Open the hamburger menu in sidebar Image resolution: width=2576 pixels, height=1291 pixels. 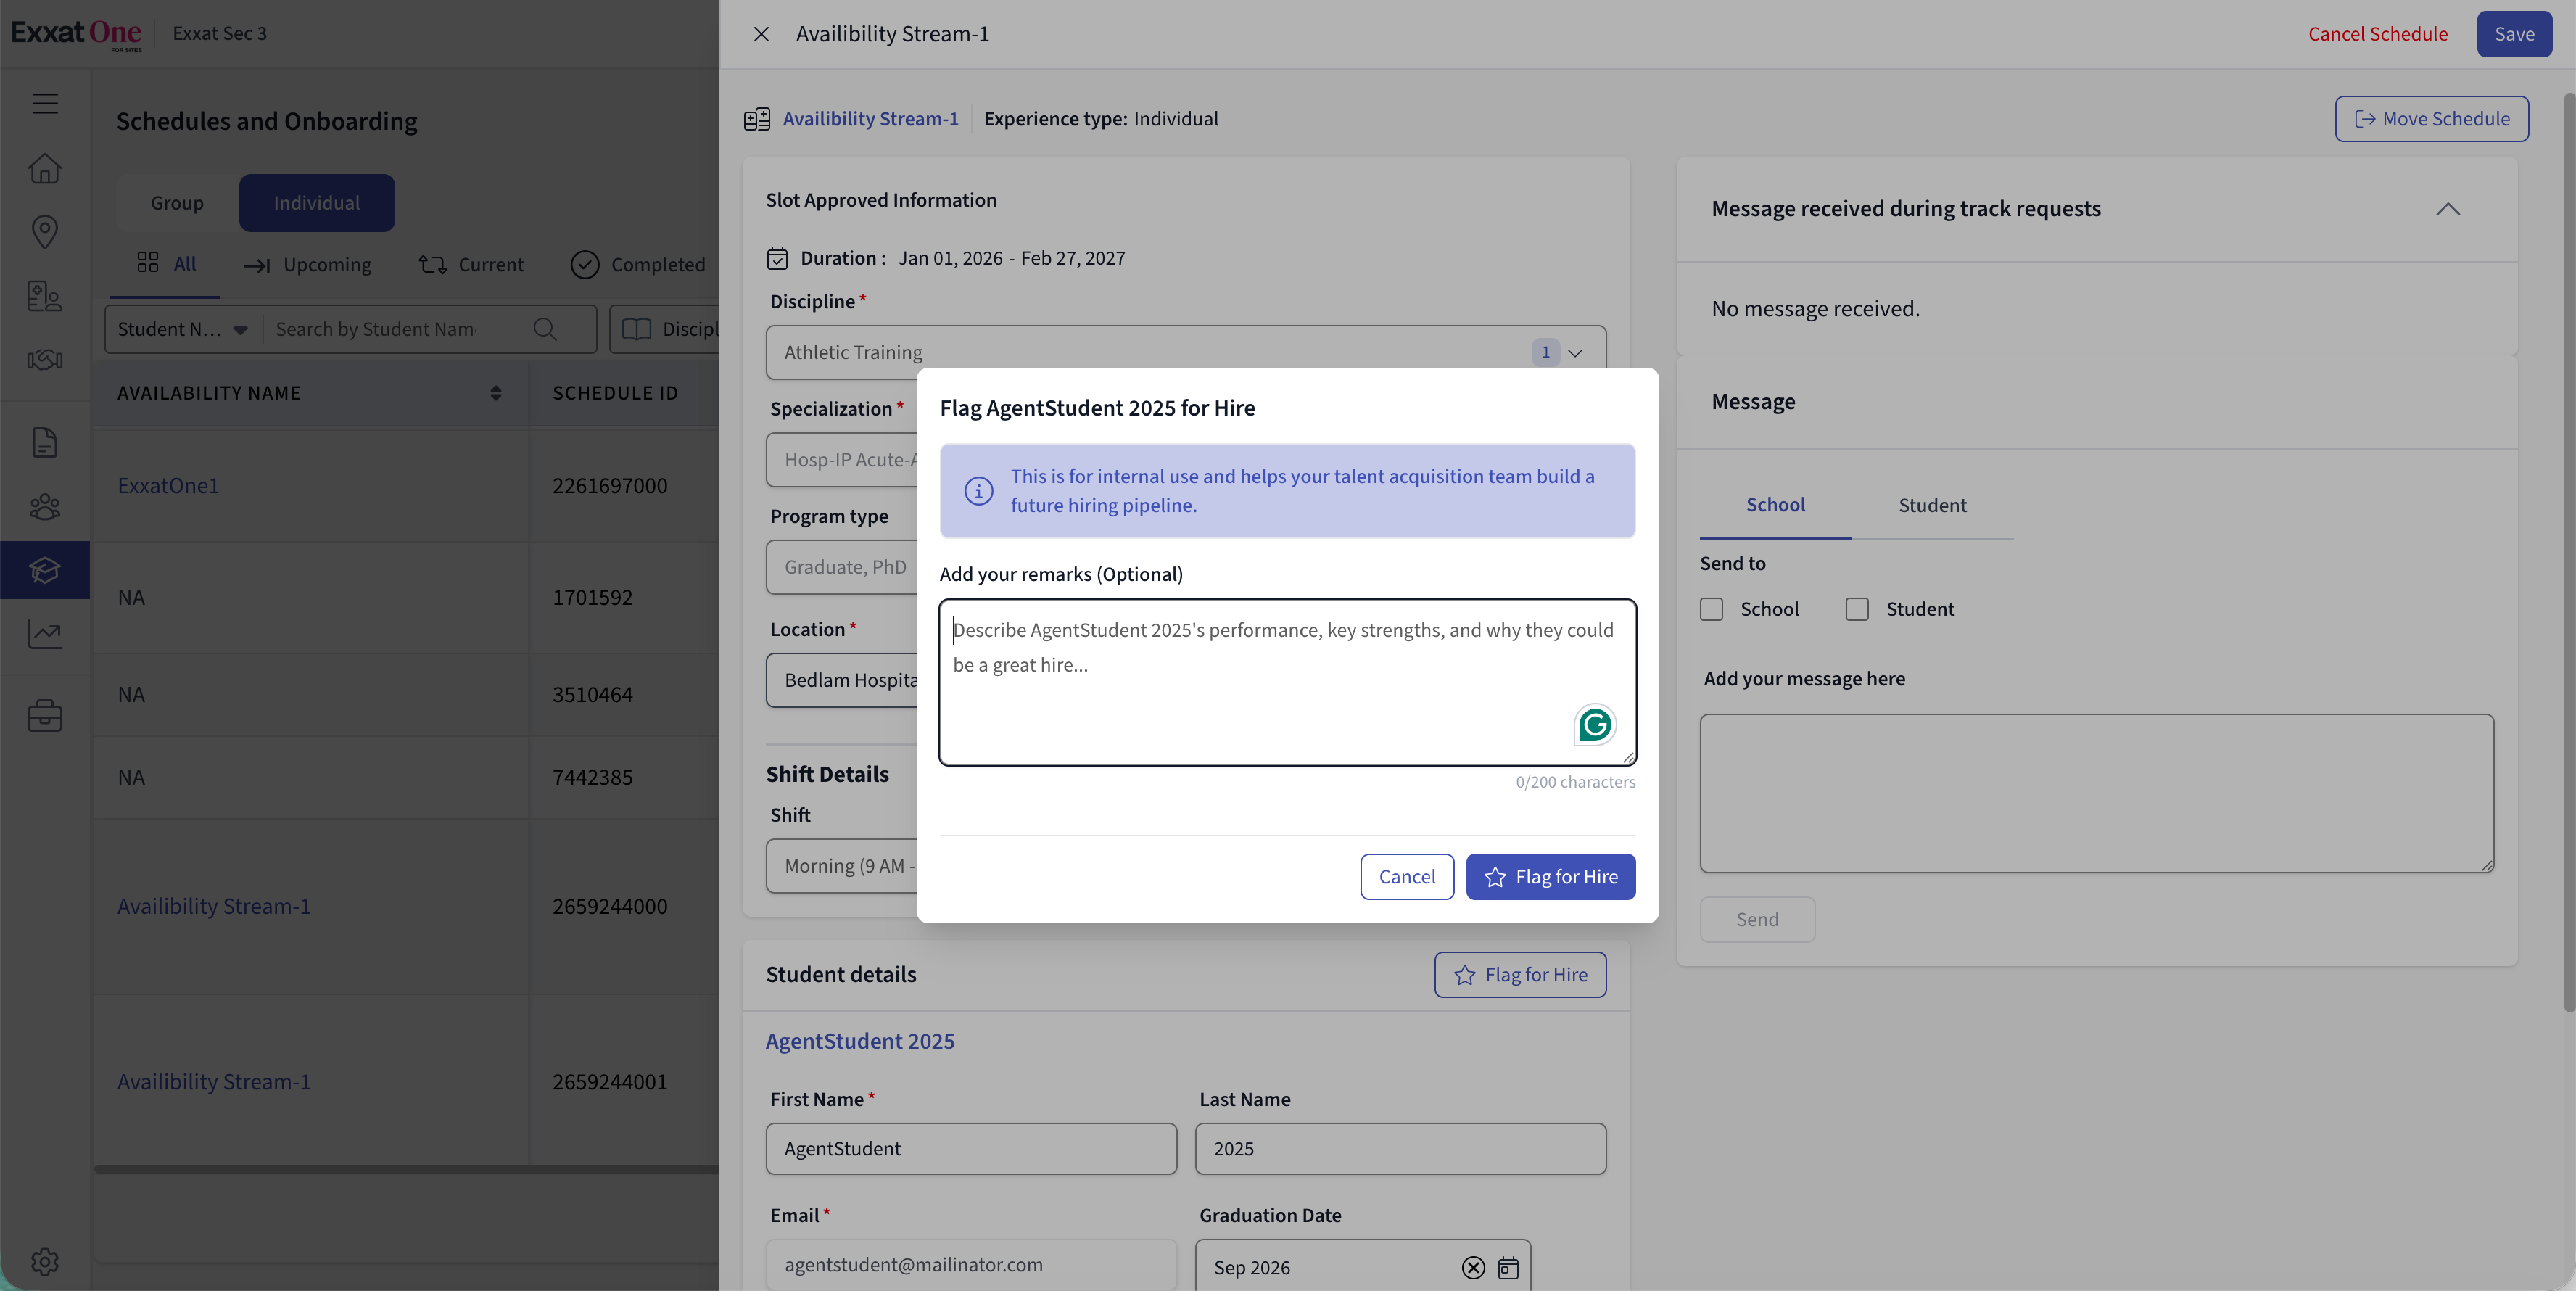[x=45, y=103]
